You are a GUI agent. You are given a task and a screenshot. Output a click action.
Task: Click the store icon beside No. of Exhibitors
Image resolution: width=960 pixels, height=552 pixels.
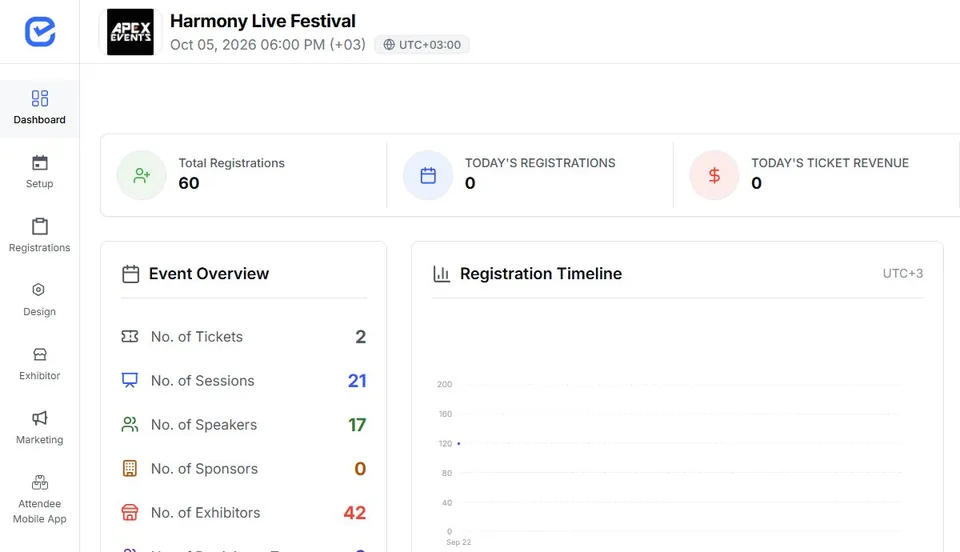pos(130,512)
